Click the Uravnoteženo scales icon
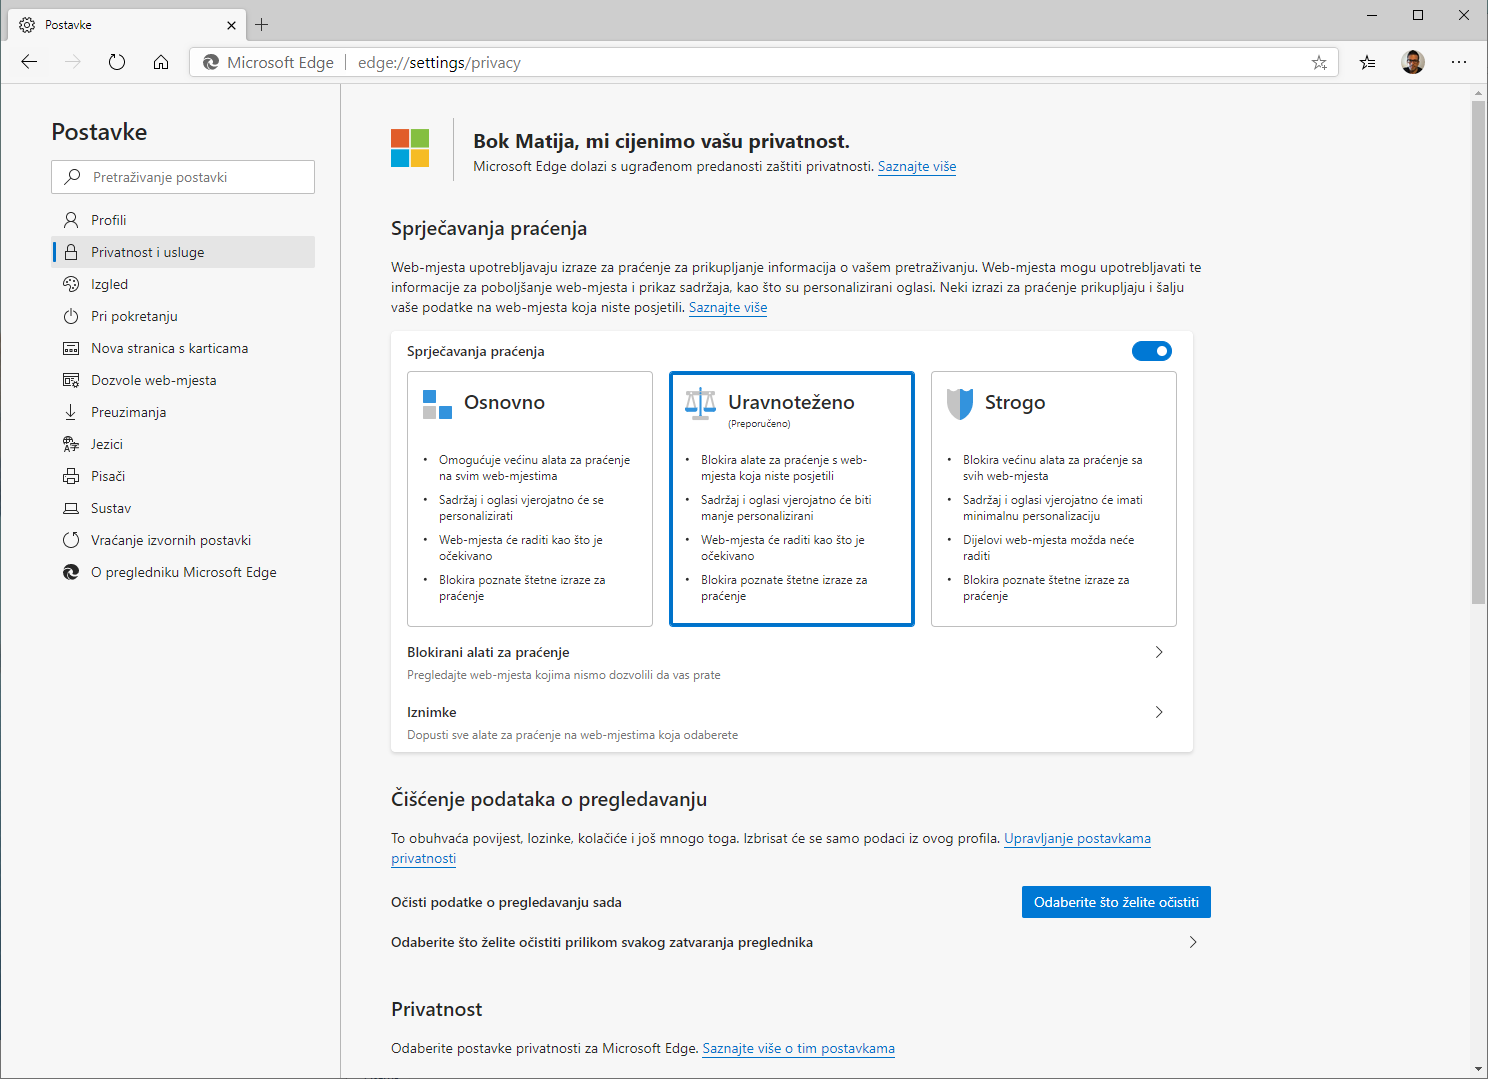Viewport: 1488px width, 1079px height. click(700, 402)
